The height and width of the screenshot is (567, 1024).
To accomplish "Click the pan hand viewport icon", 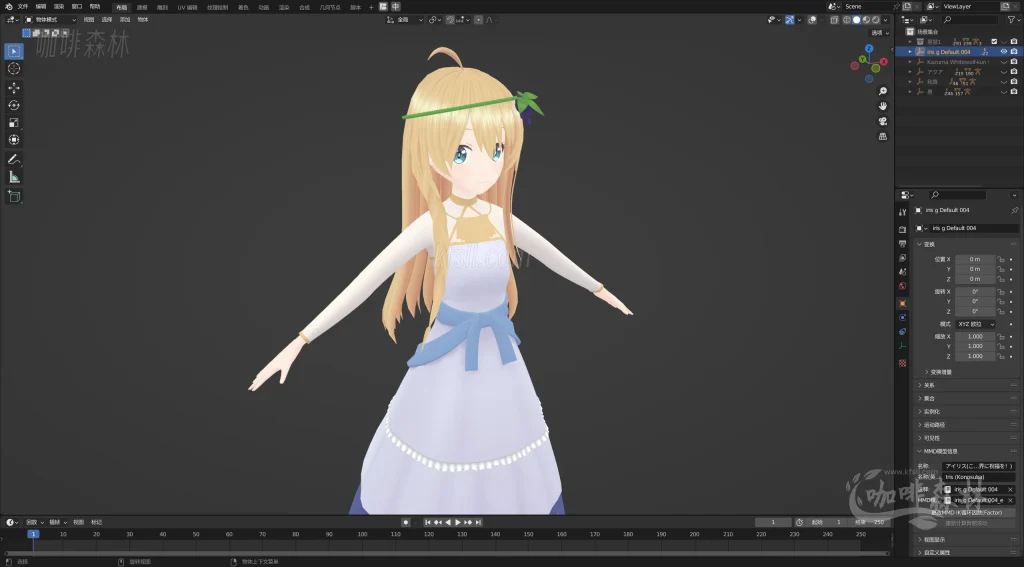I will click(x=882, y=106).
